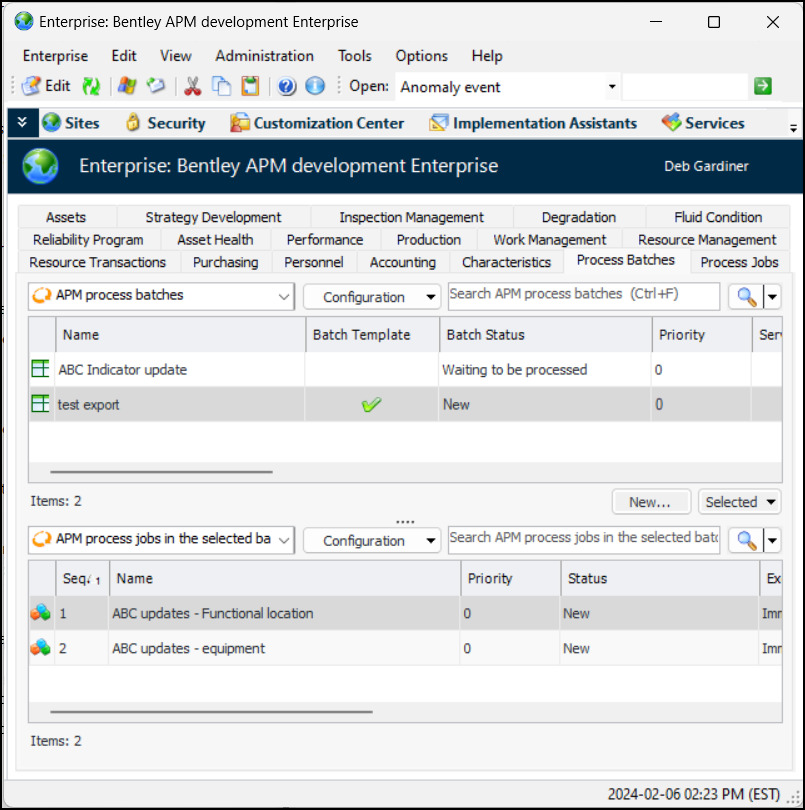Sort jobs by the Status column header
The height and width of the screenshot is (810, 805).
pyautogui.click(x=660, y=579)
